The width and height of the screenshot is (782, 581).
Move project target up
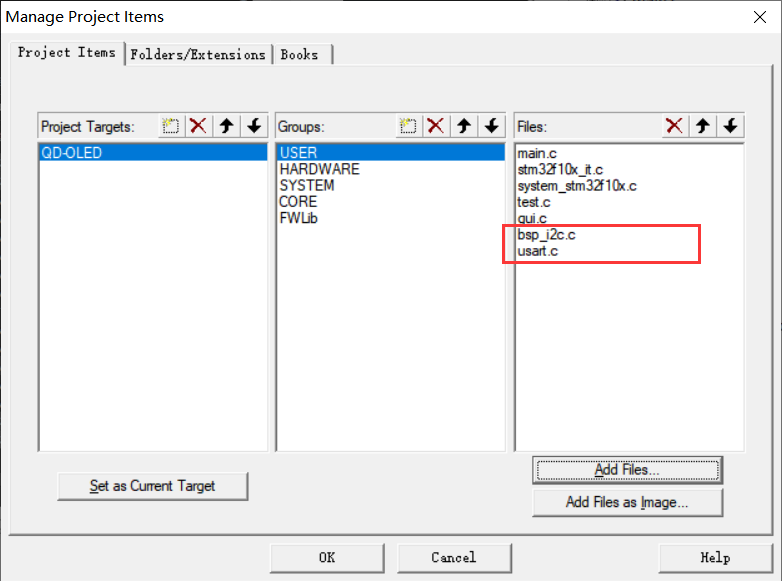pyautogui.click(x=226, y=126)
